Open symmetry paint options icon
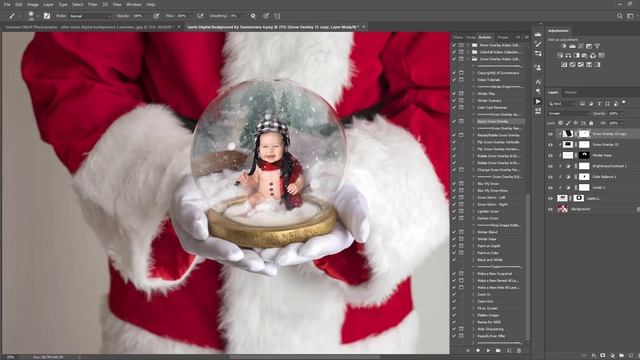 point(277,16)
